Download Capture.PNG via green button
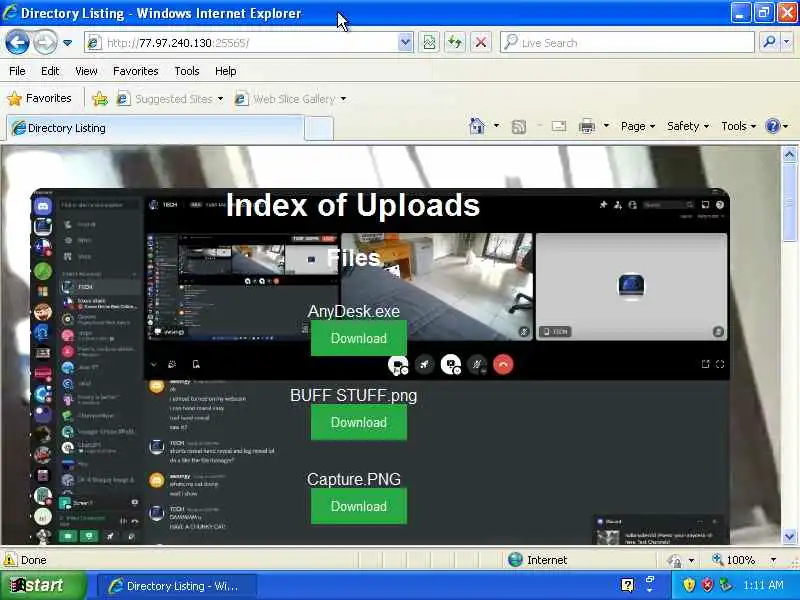Screen dimensions: 800x600 click(x=359, y=506)
